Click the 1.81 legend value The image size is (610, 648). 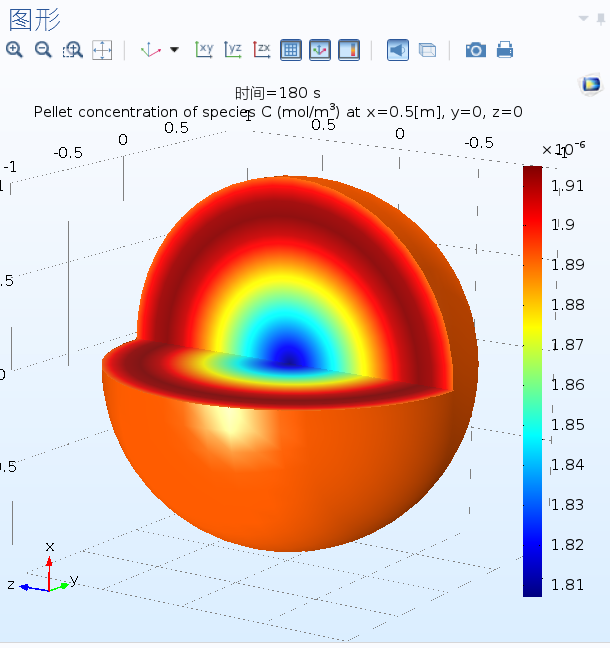coord(567,585)
